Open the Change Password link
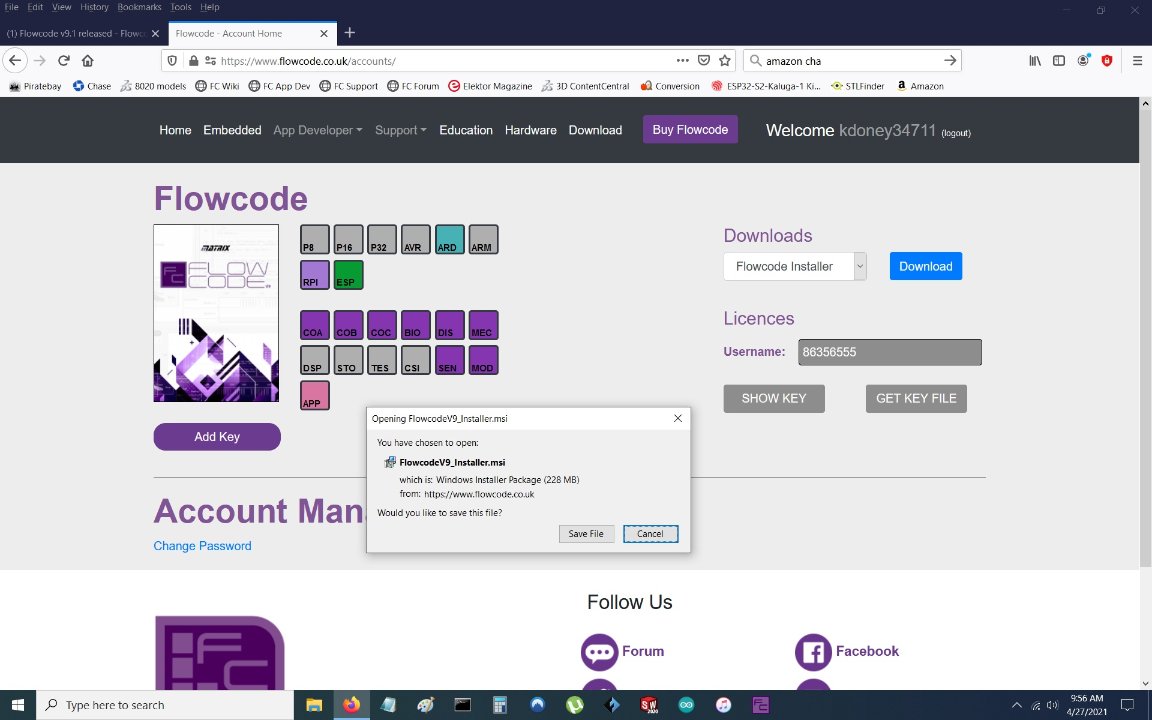1152x720 pixels. (x=202, y=546)
